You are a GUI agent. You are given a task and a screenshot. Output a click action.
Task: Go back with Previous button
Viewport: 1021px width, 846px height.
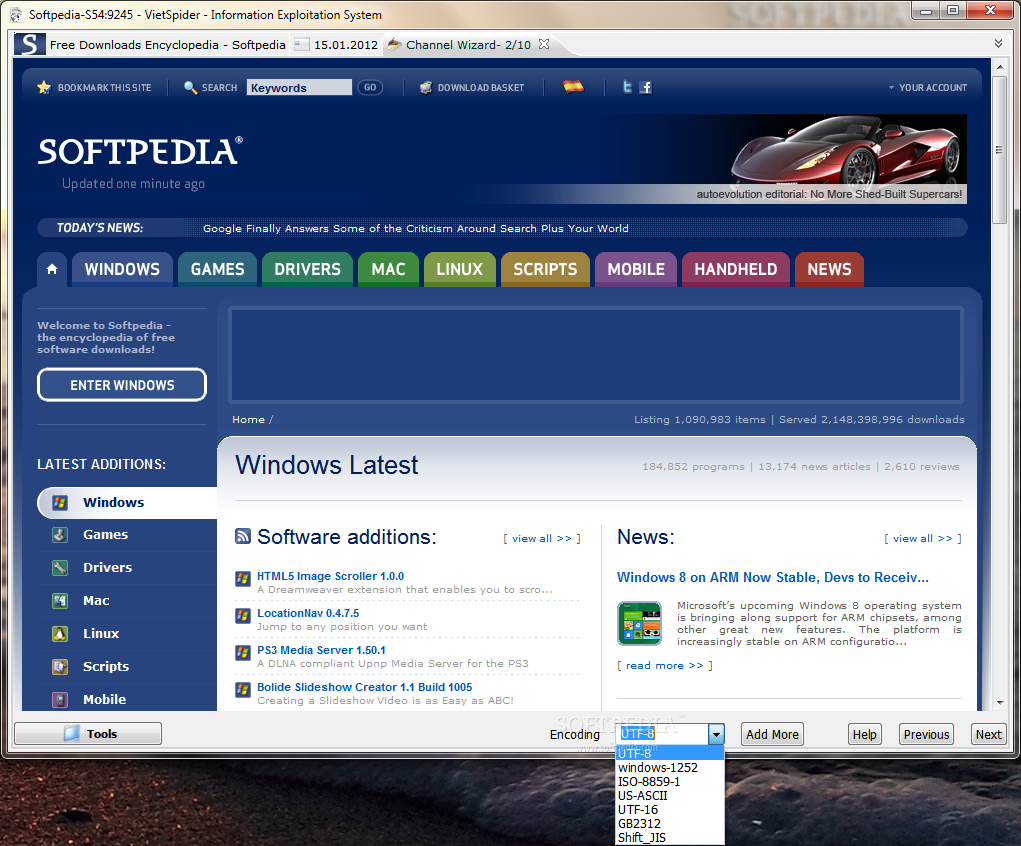tap(926, 734)
